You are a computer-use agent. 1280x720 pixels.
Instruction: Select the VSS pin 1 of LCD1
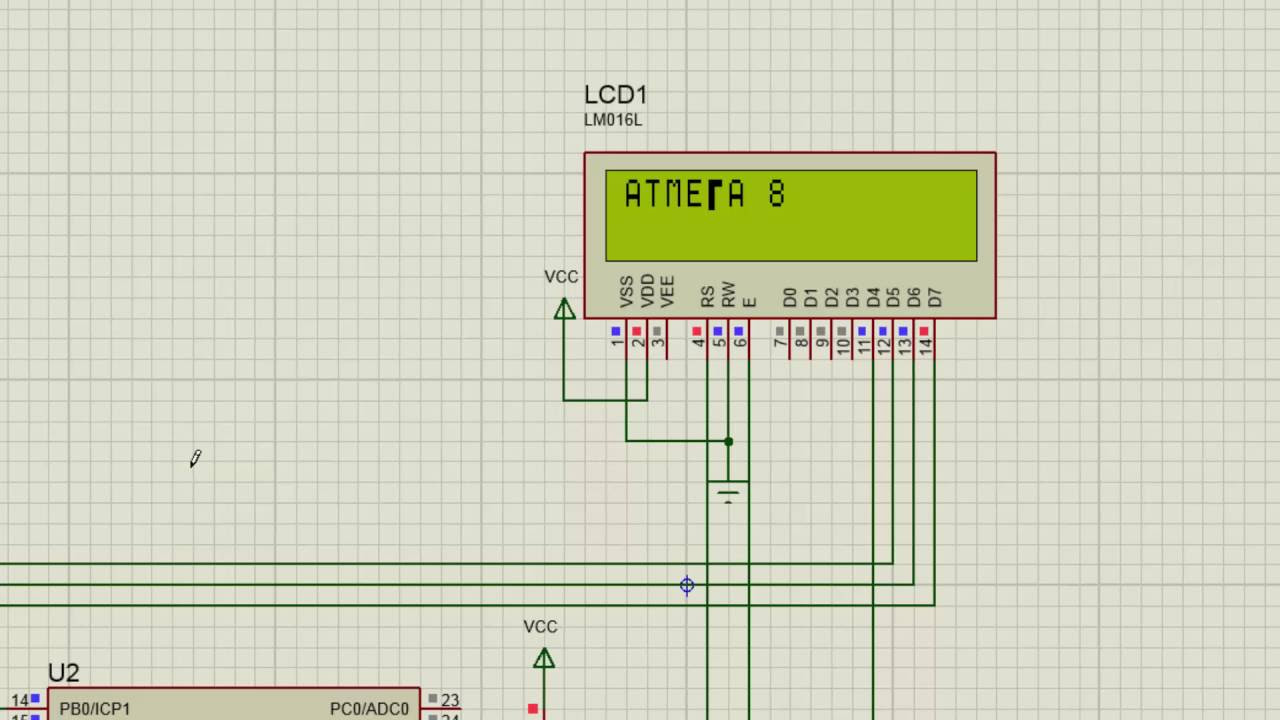coord(626,338)
